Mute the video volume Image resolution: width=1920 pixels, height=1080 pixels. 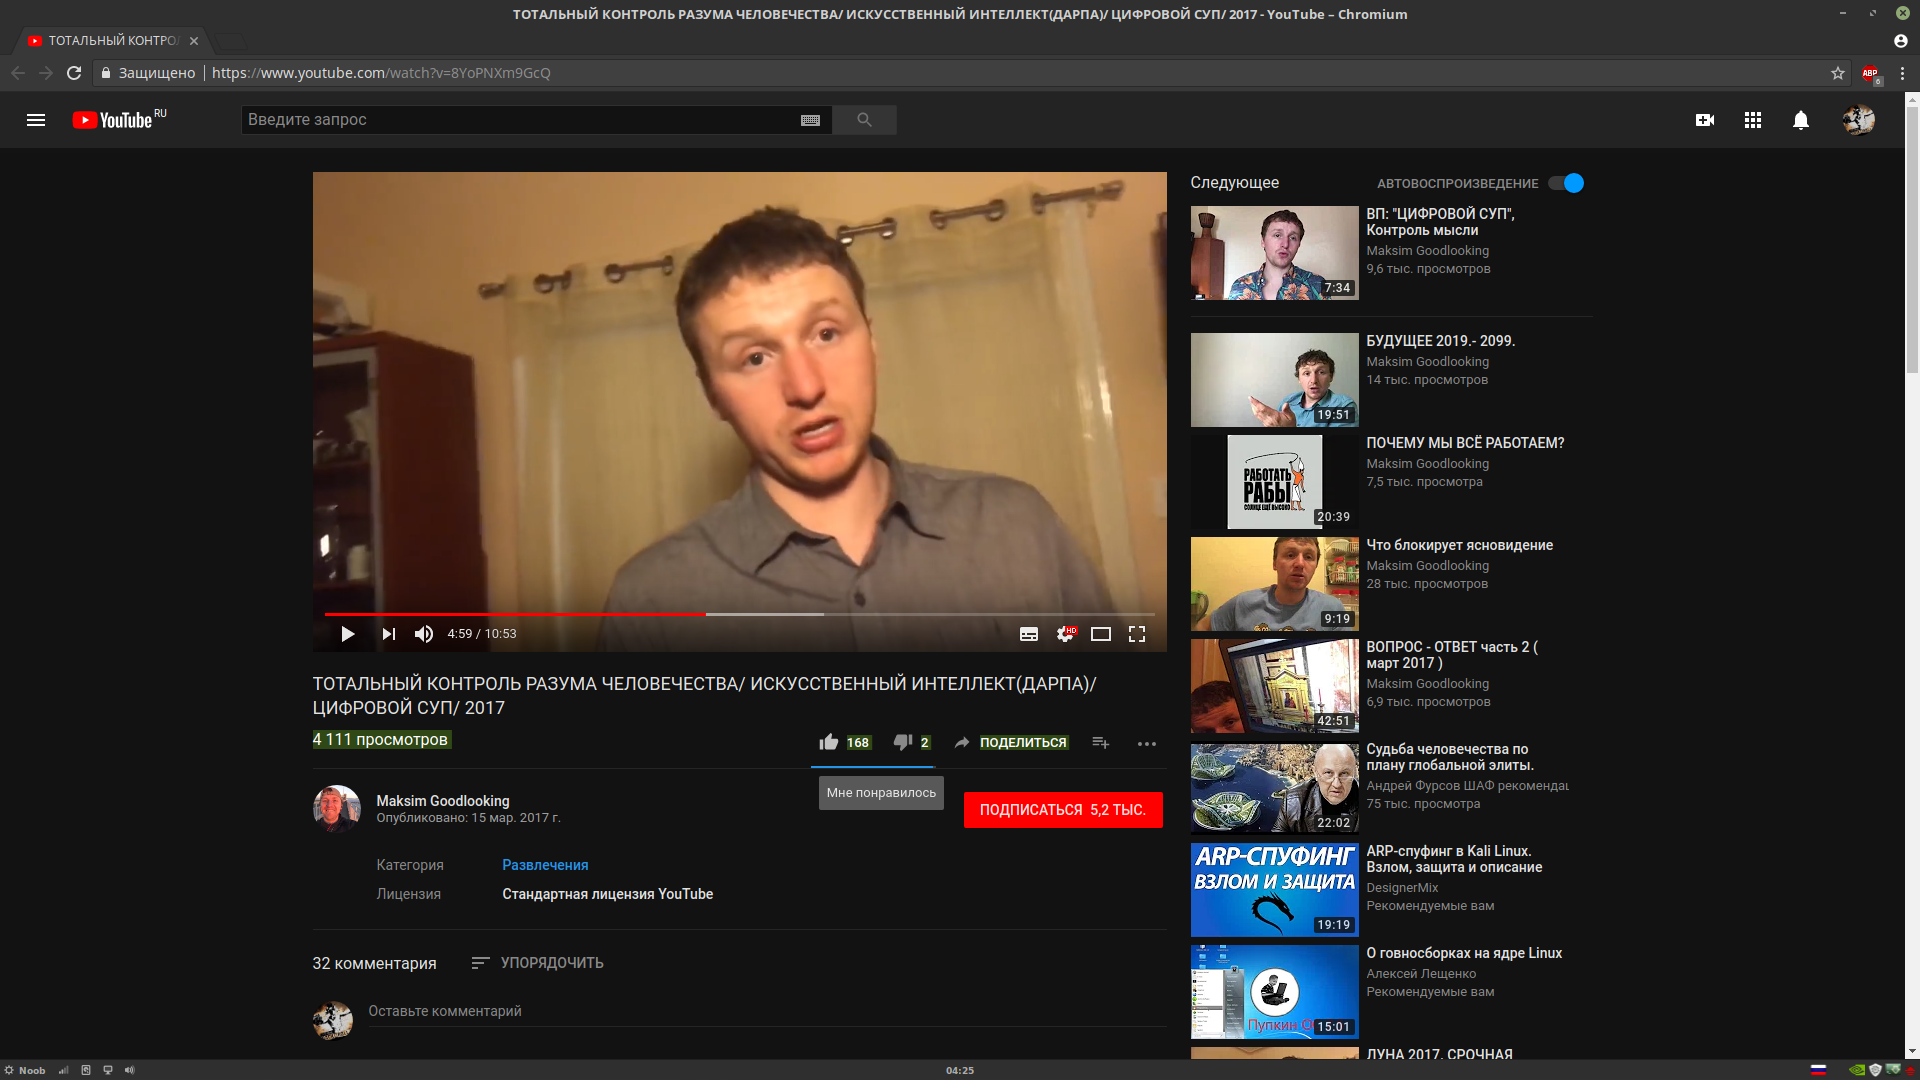click(x=424, y=634)
